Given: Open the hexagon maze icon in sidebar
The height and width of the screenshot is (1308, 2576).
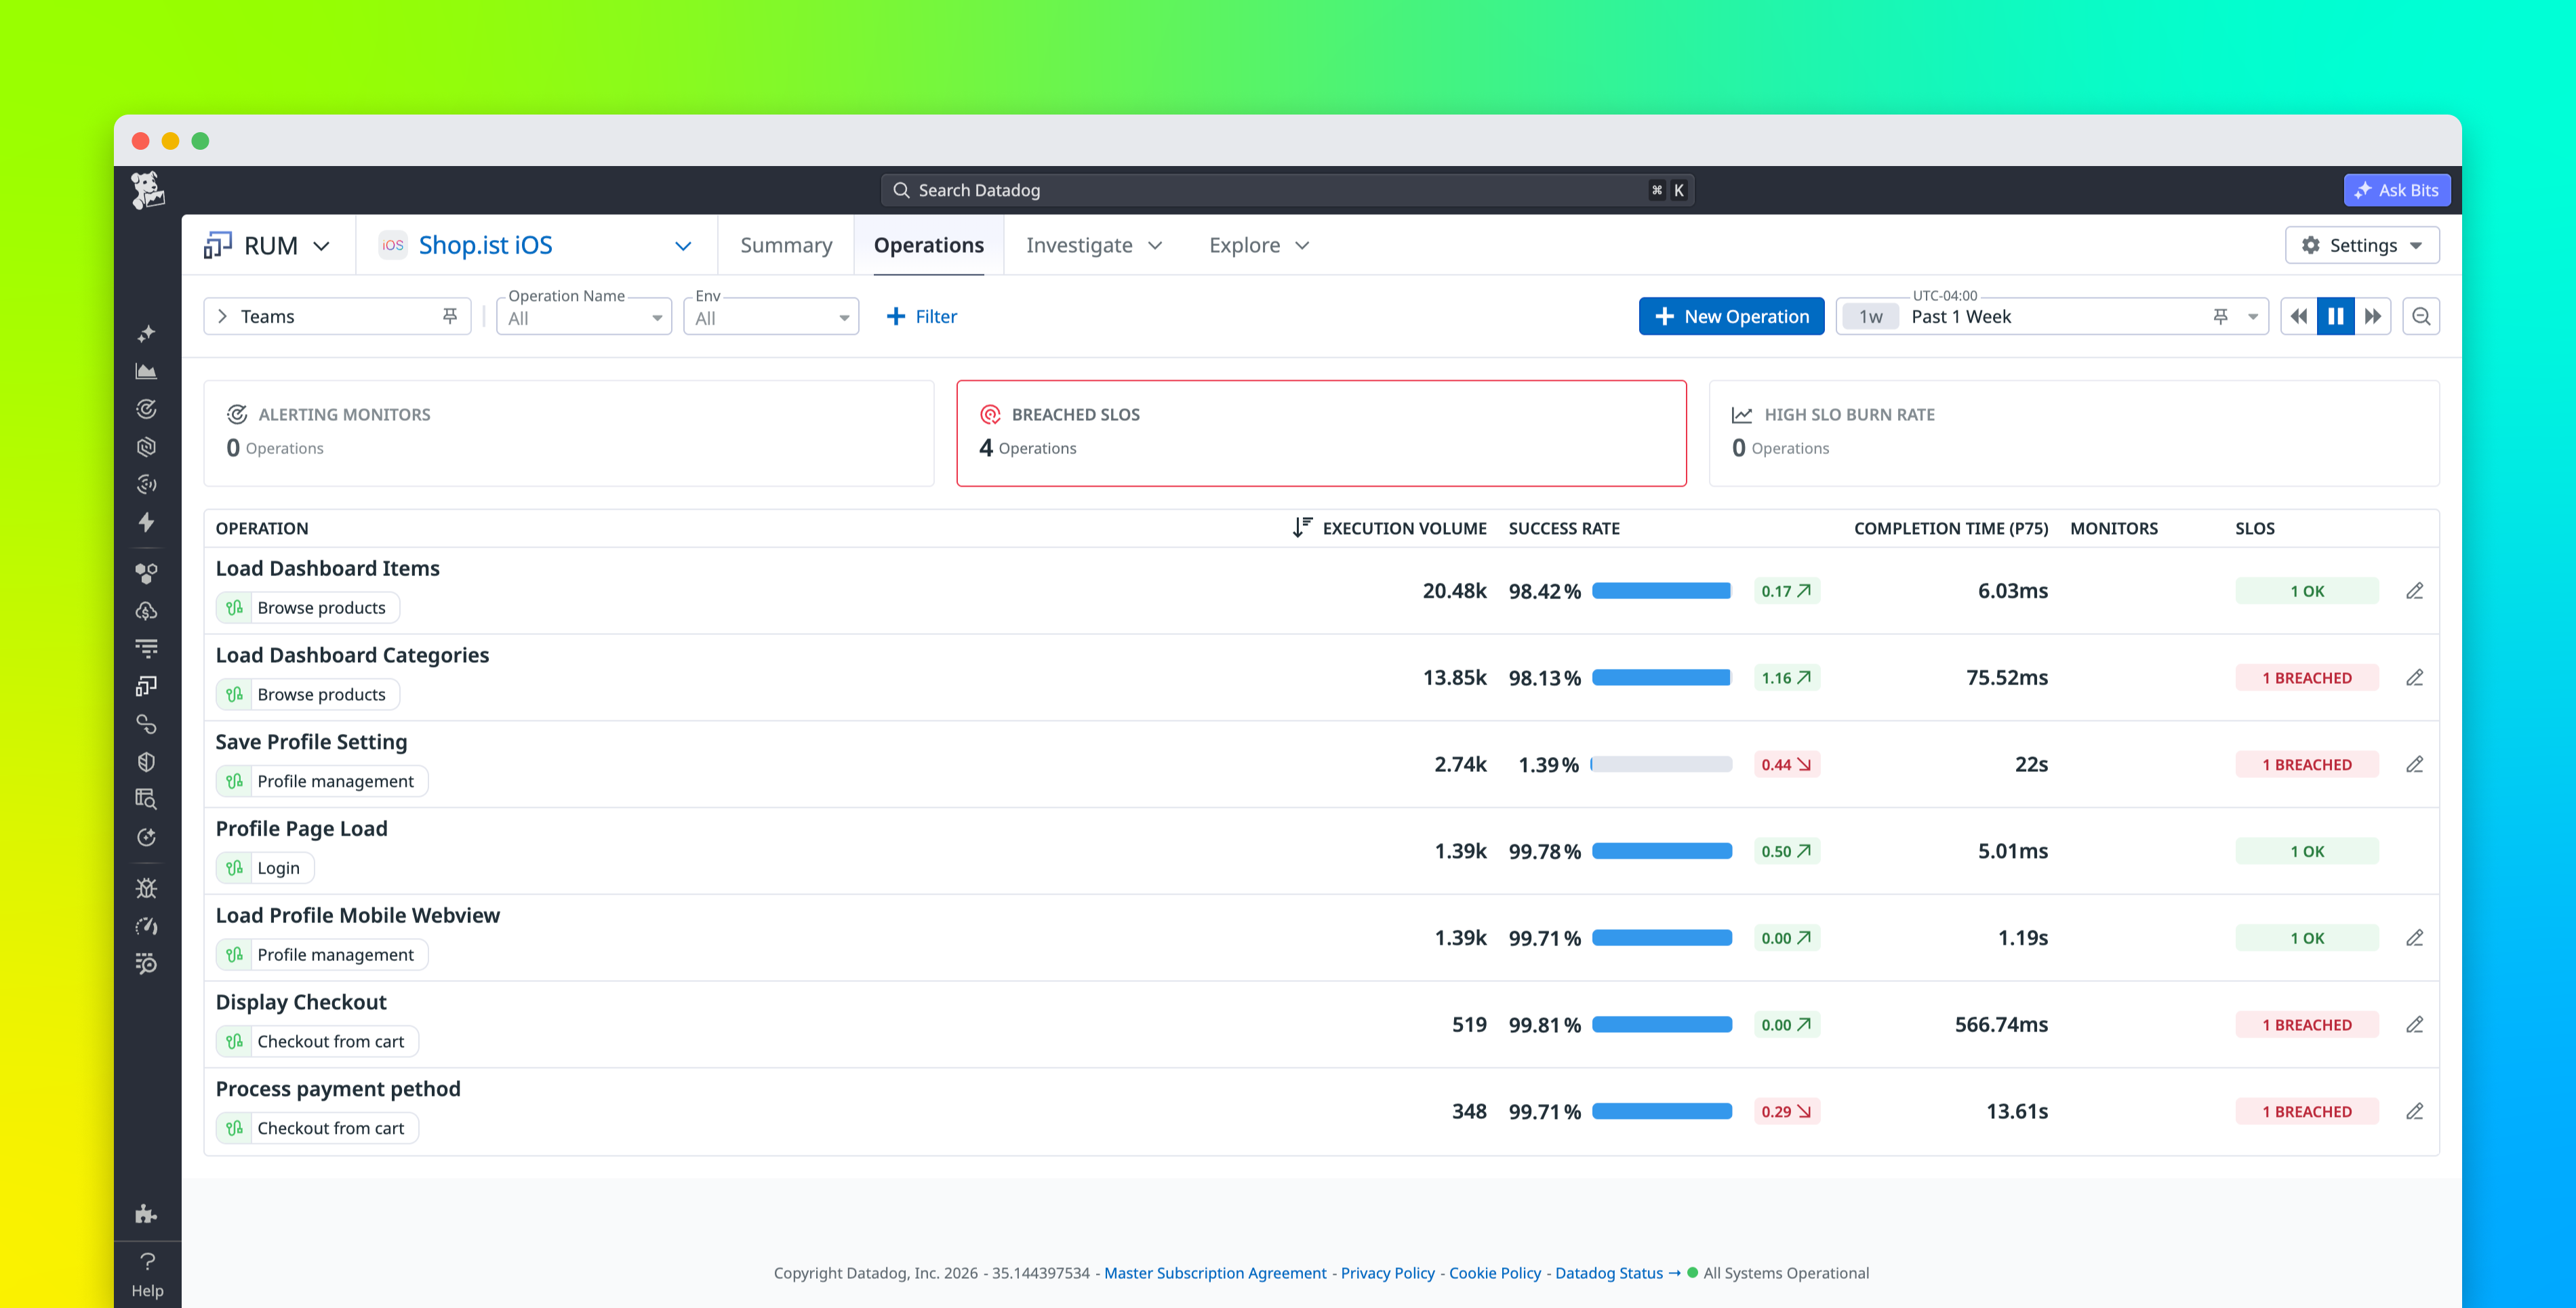Looking at the screenshot, I should click(x=147, y=447).
